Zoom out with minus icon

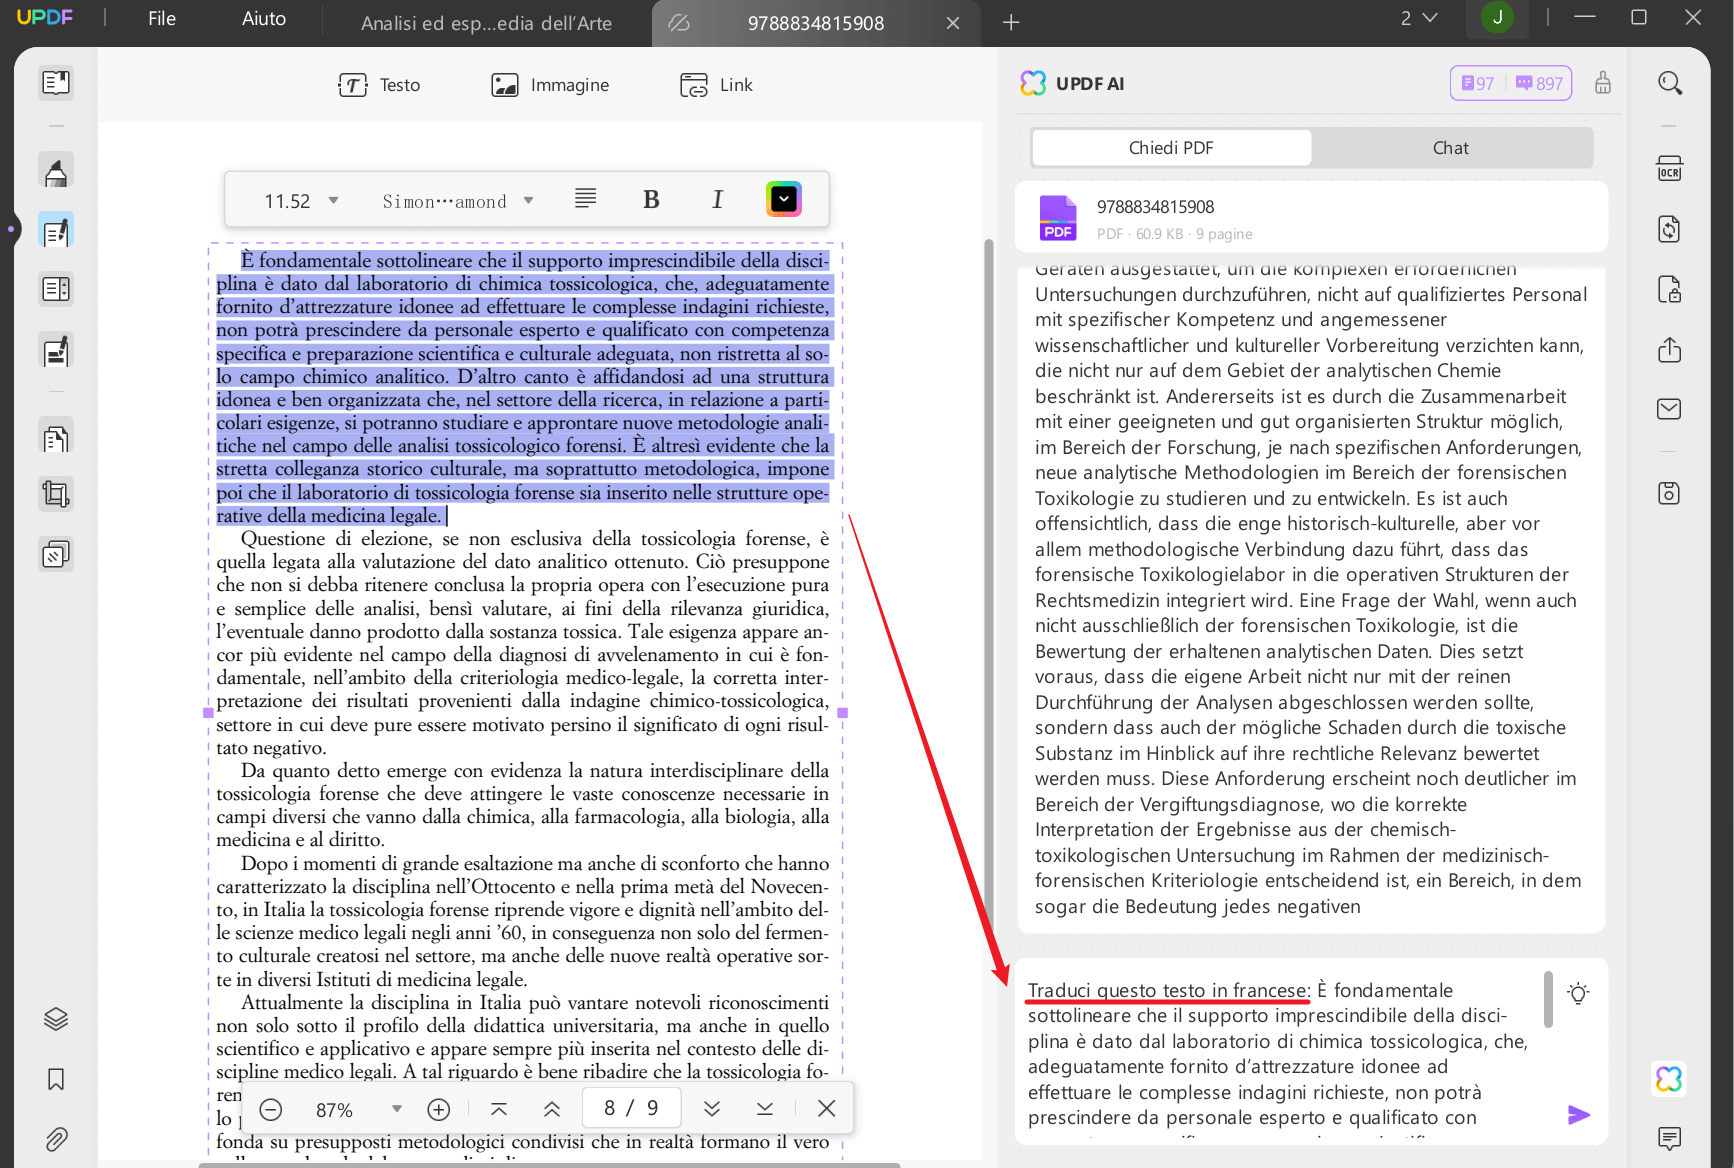click(271, 1109)
